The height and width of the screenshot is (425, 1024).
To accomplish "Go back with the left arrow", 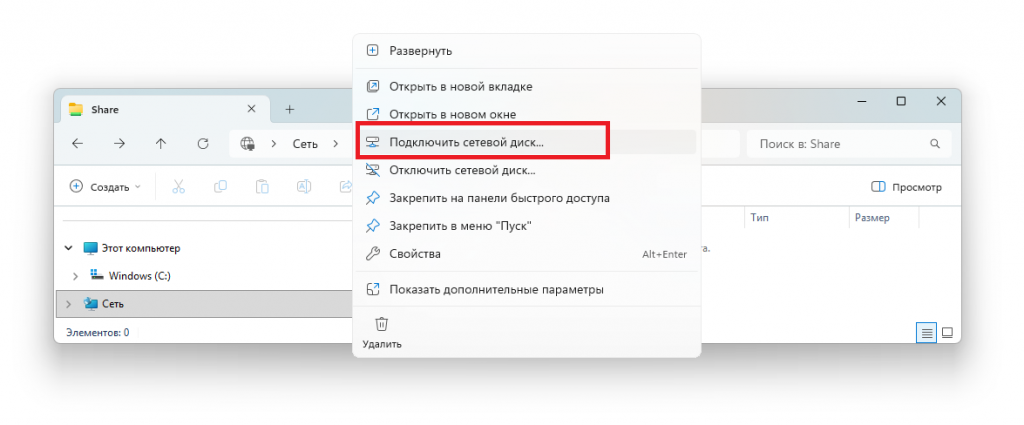I will point(78,144).
